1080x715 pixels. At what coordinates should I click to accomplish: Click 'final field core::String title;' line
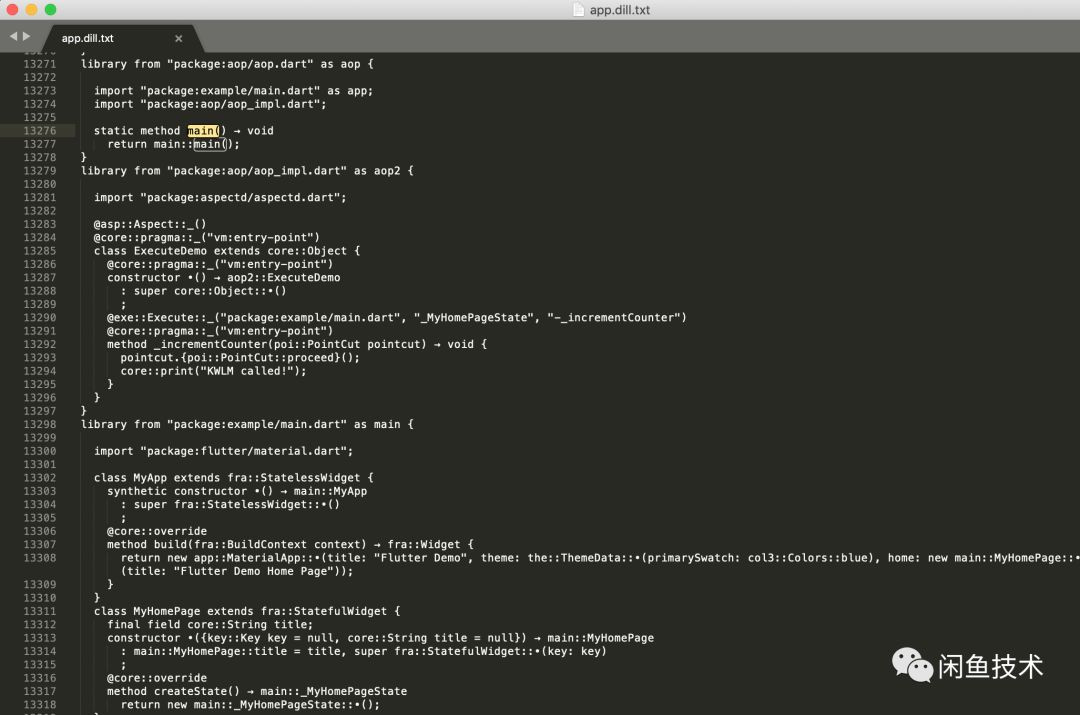pyautogui.click(x=210, y=625)
